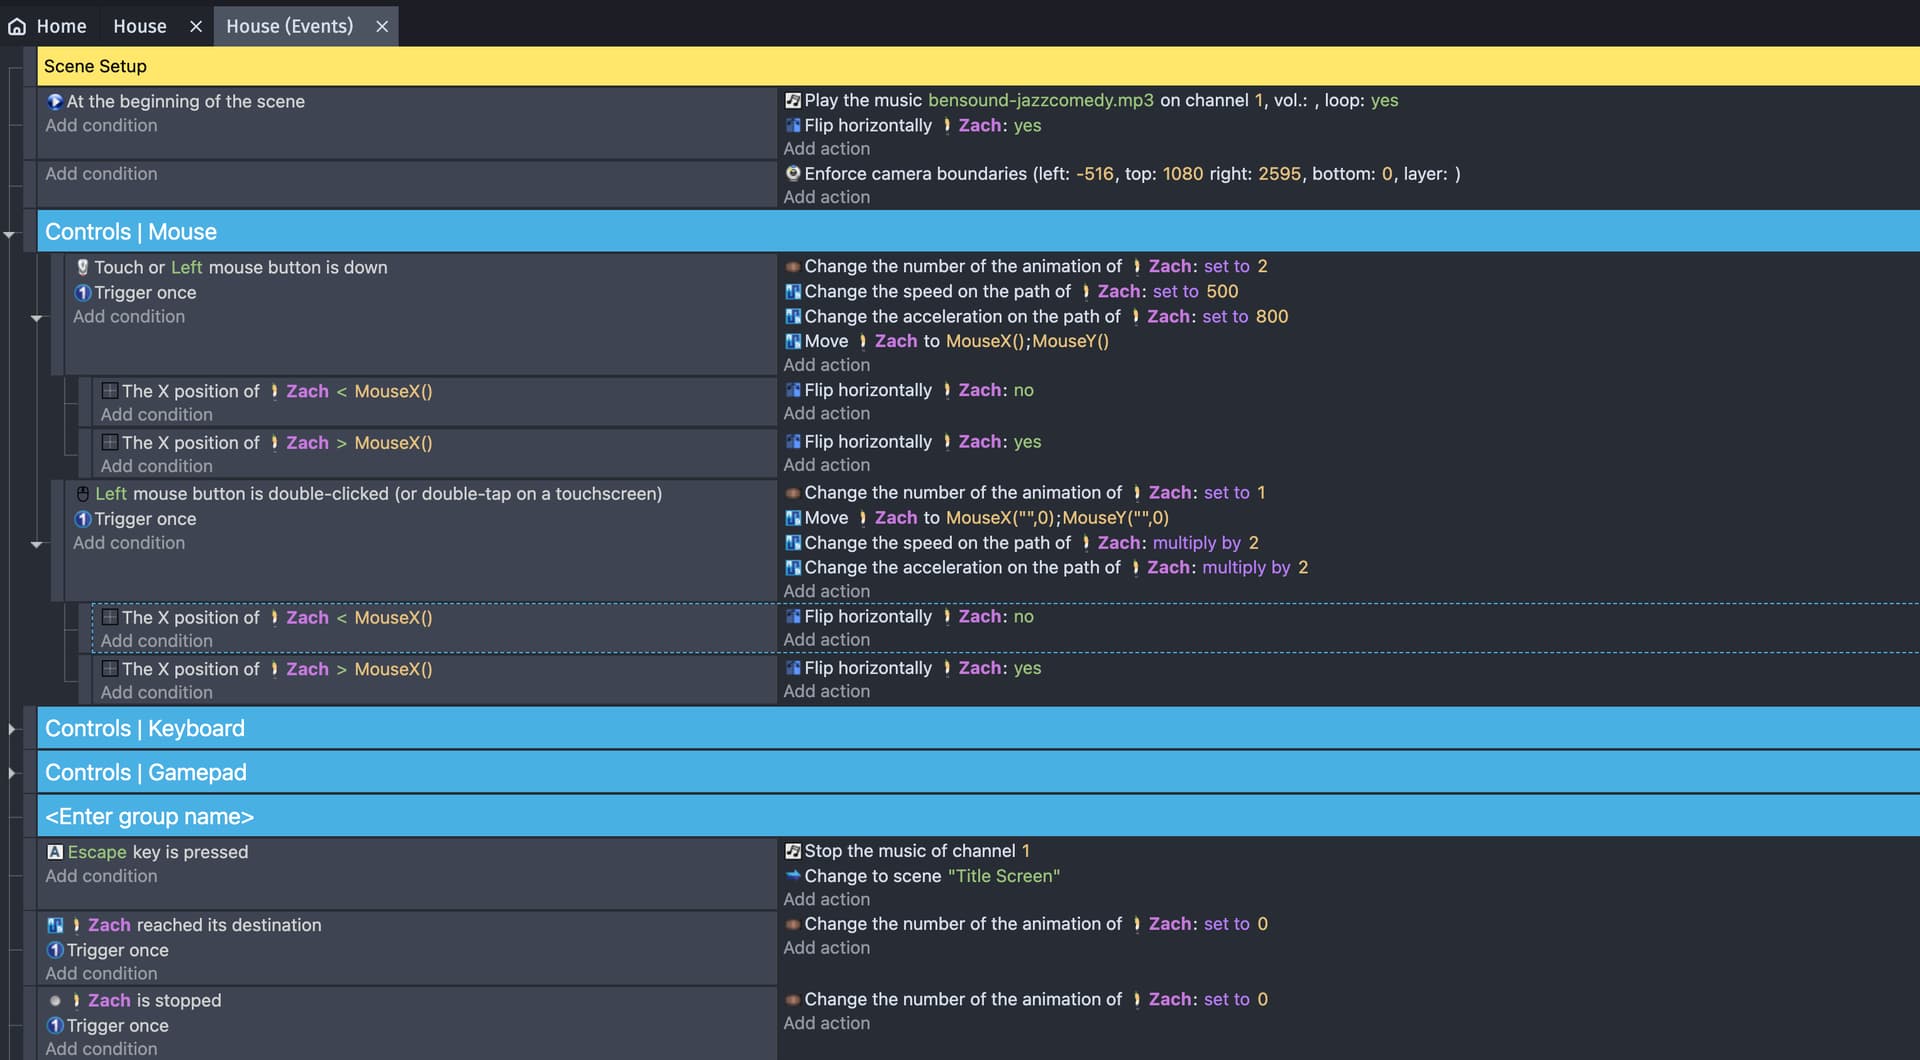This screenshot has height=1060, width=1920.
Task: Collapse the Controls | Mouse group
Action: click(x=10, y=234)
